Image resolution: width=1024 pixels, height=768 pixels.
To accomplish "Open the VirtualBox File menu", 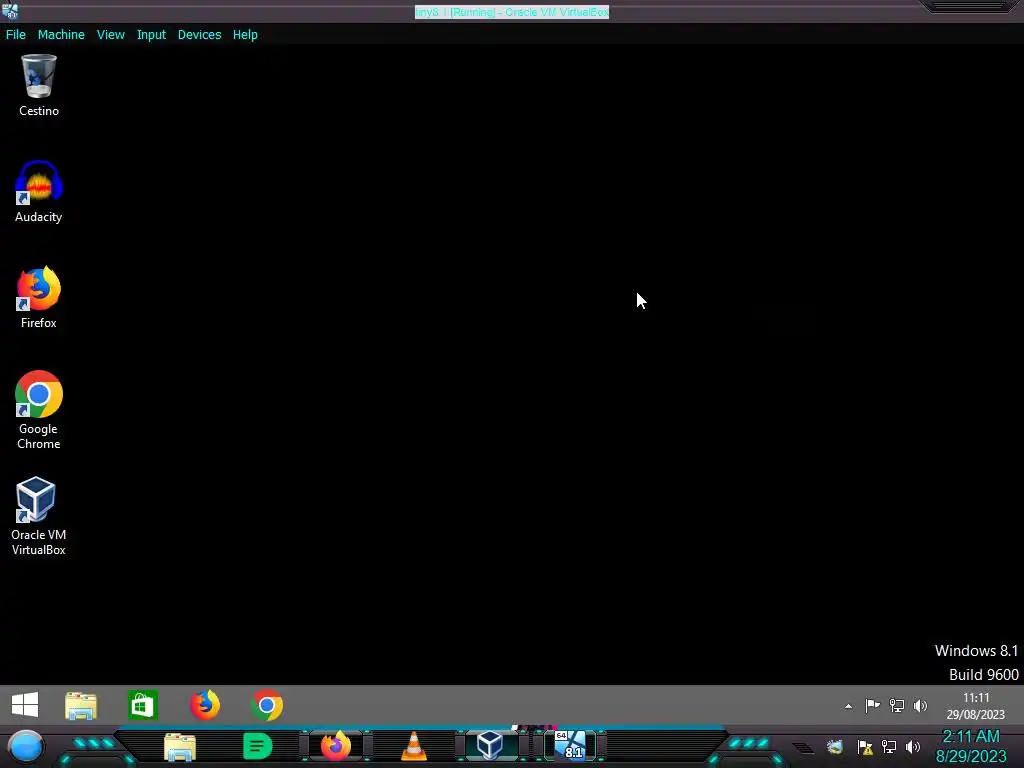I will pyautogui.click(x=16, y=35).
